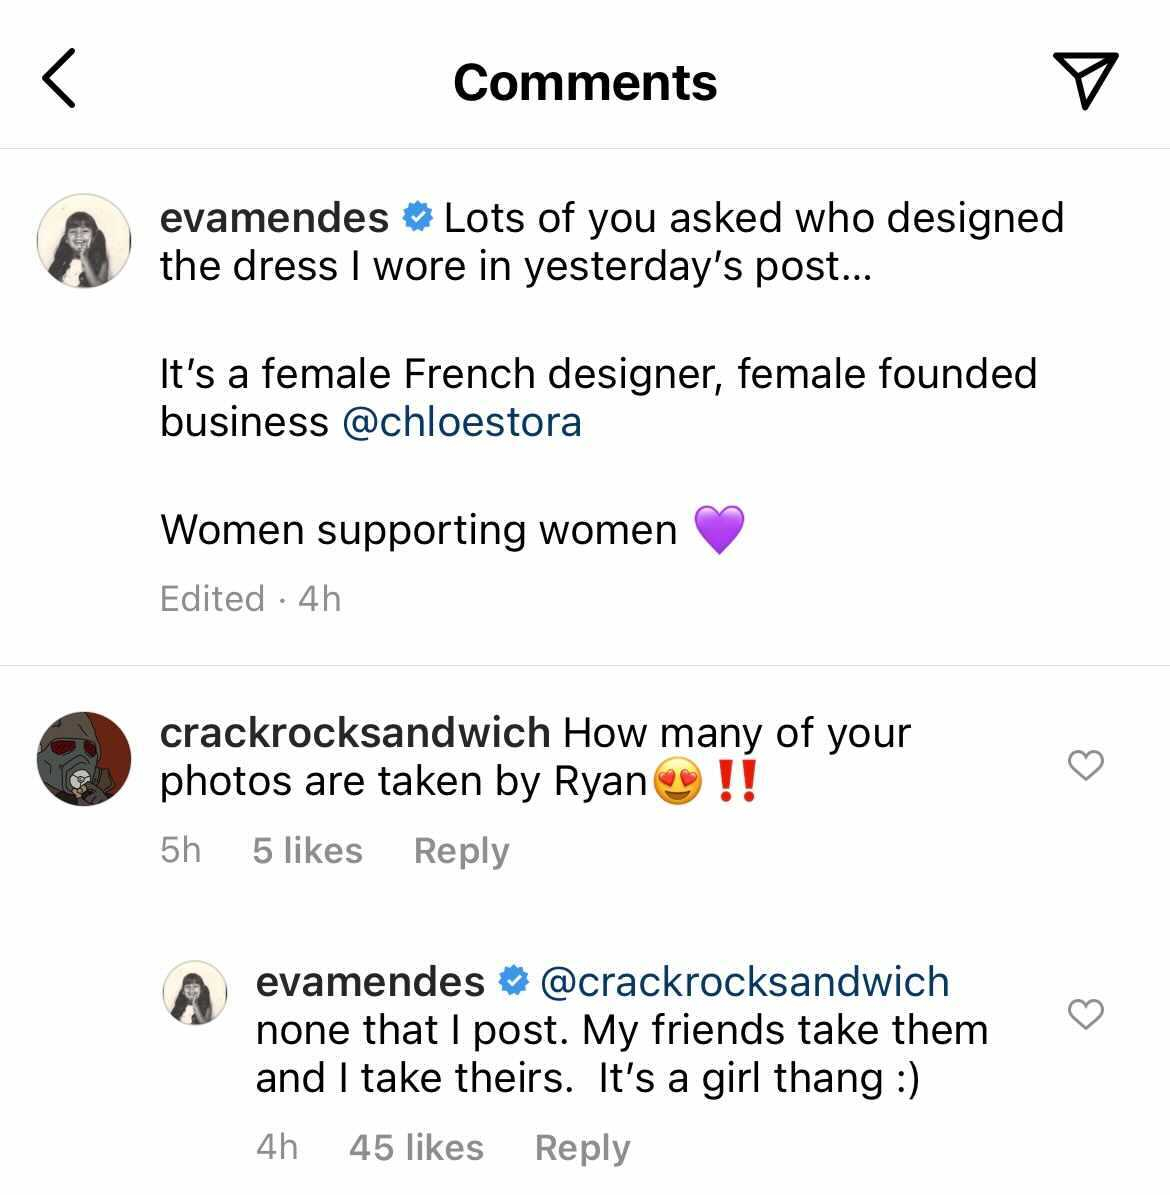Click the verified badge in evamendes reply

514,981
